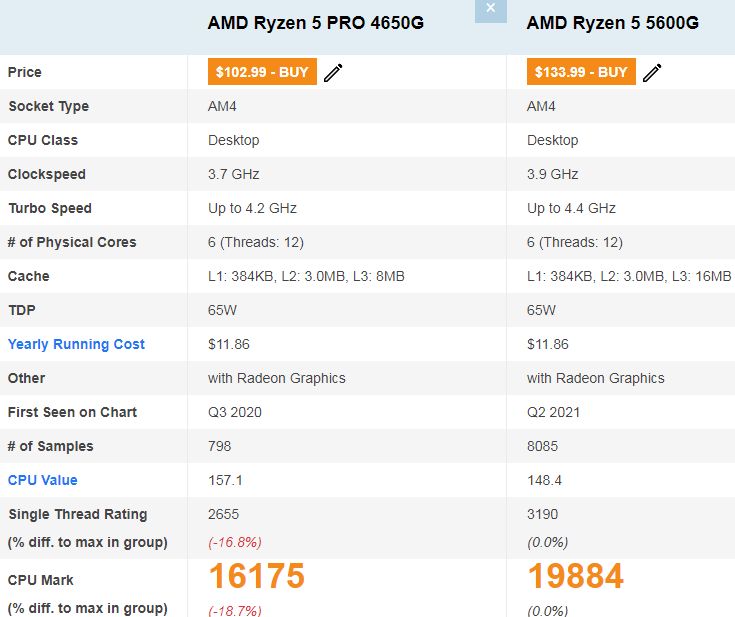
Task: Select sample count 8085
Action: [542, 446]
